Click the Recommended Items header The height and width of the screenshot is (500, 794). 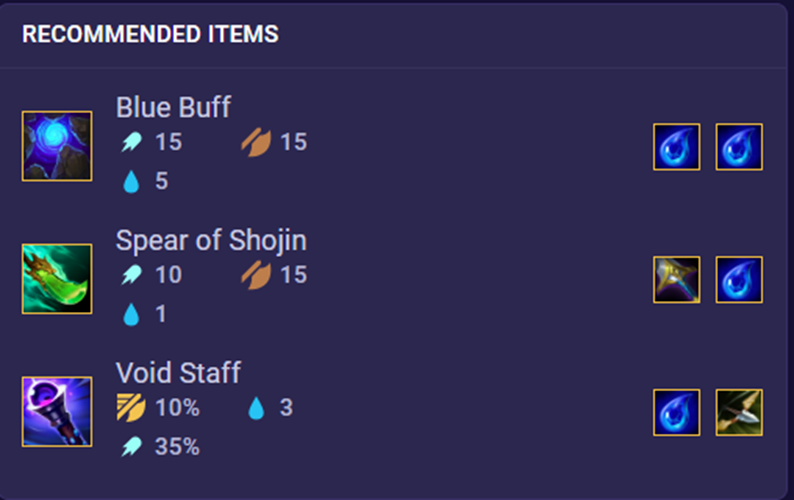pyautogui.click(x=150, y=35)
